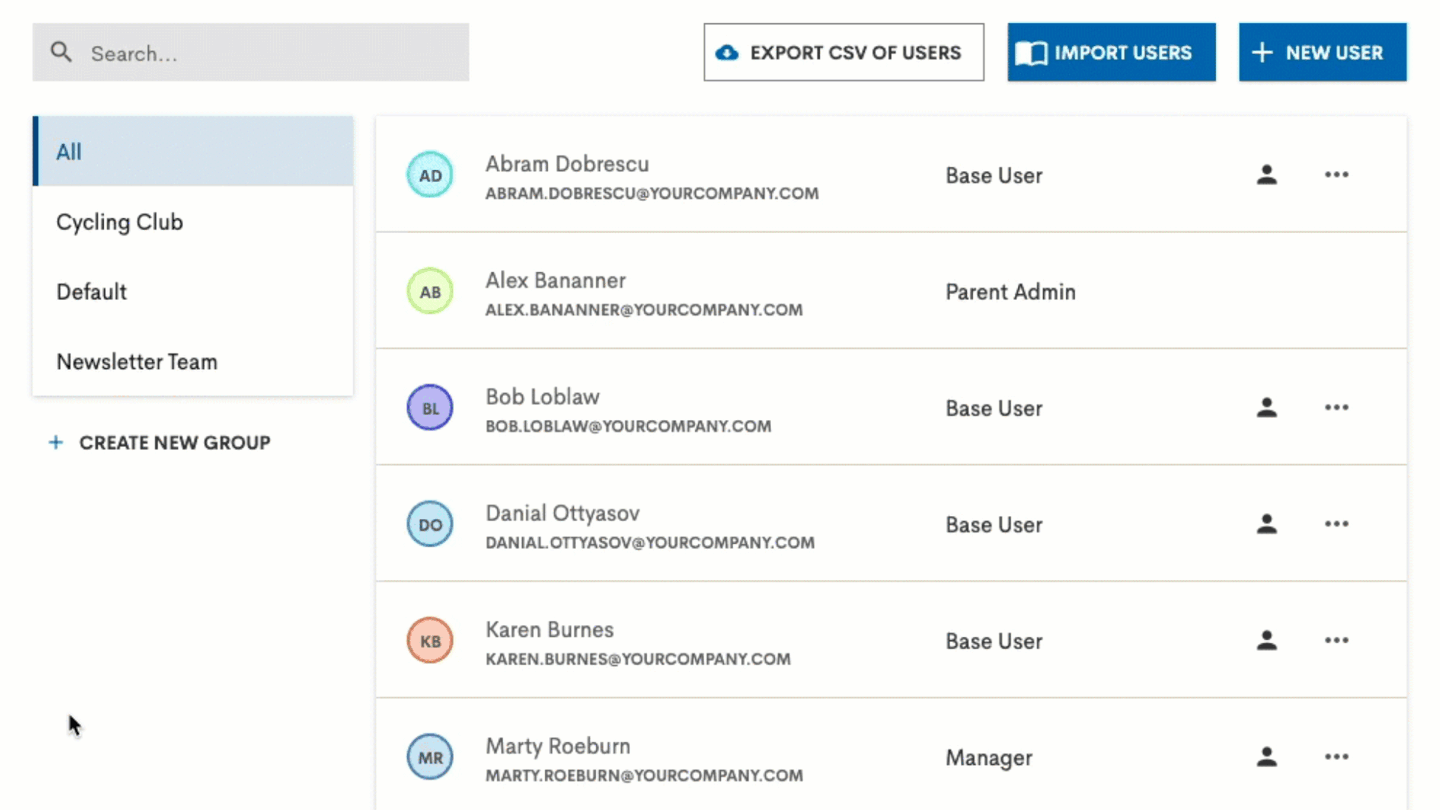Viewport: 1440px width, 810px height.
Task: Click the Parent Admin role text
Action: tap(1011, 292)
